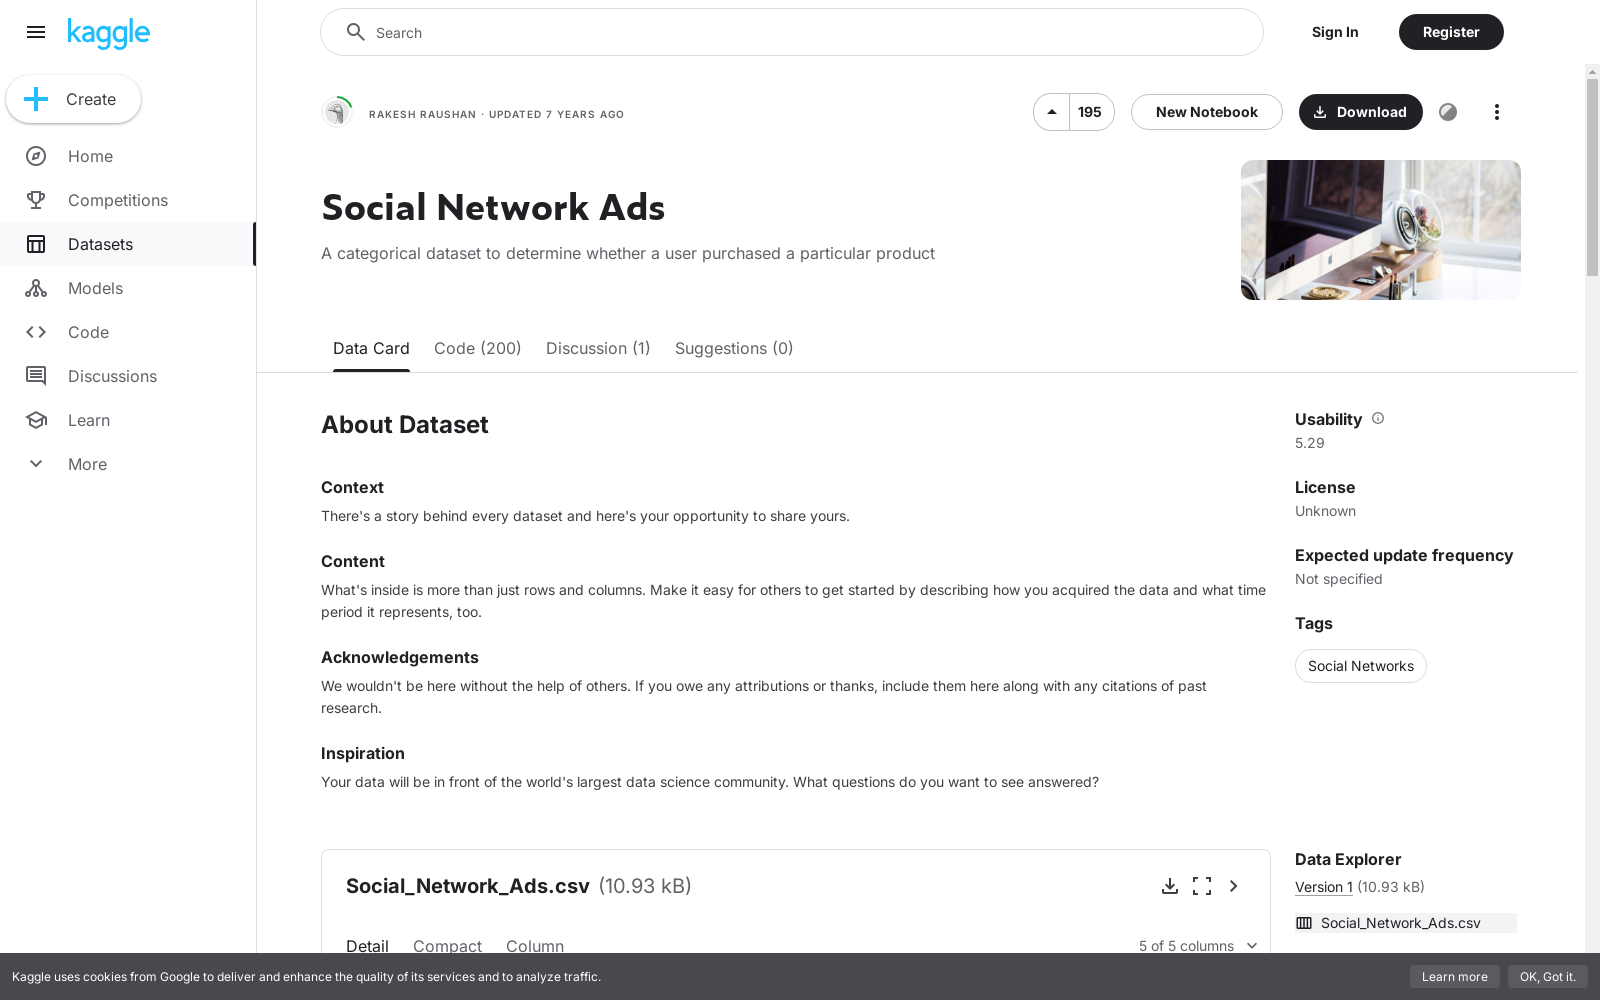Click the About Dataset heading

(x=405, y=424)
